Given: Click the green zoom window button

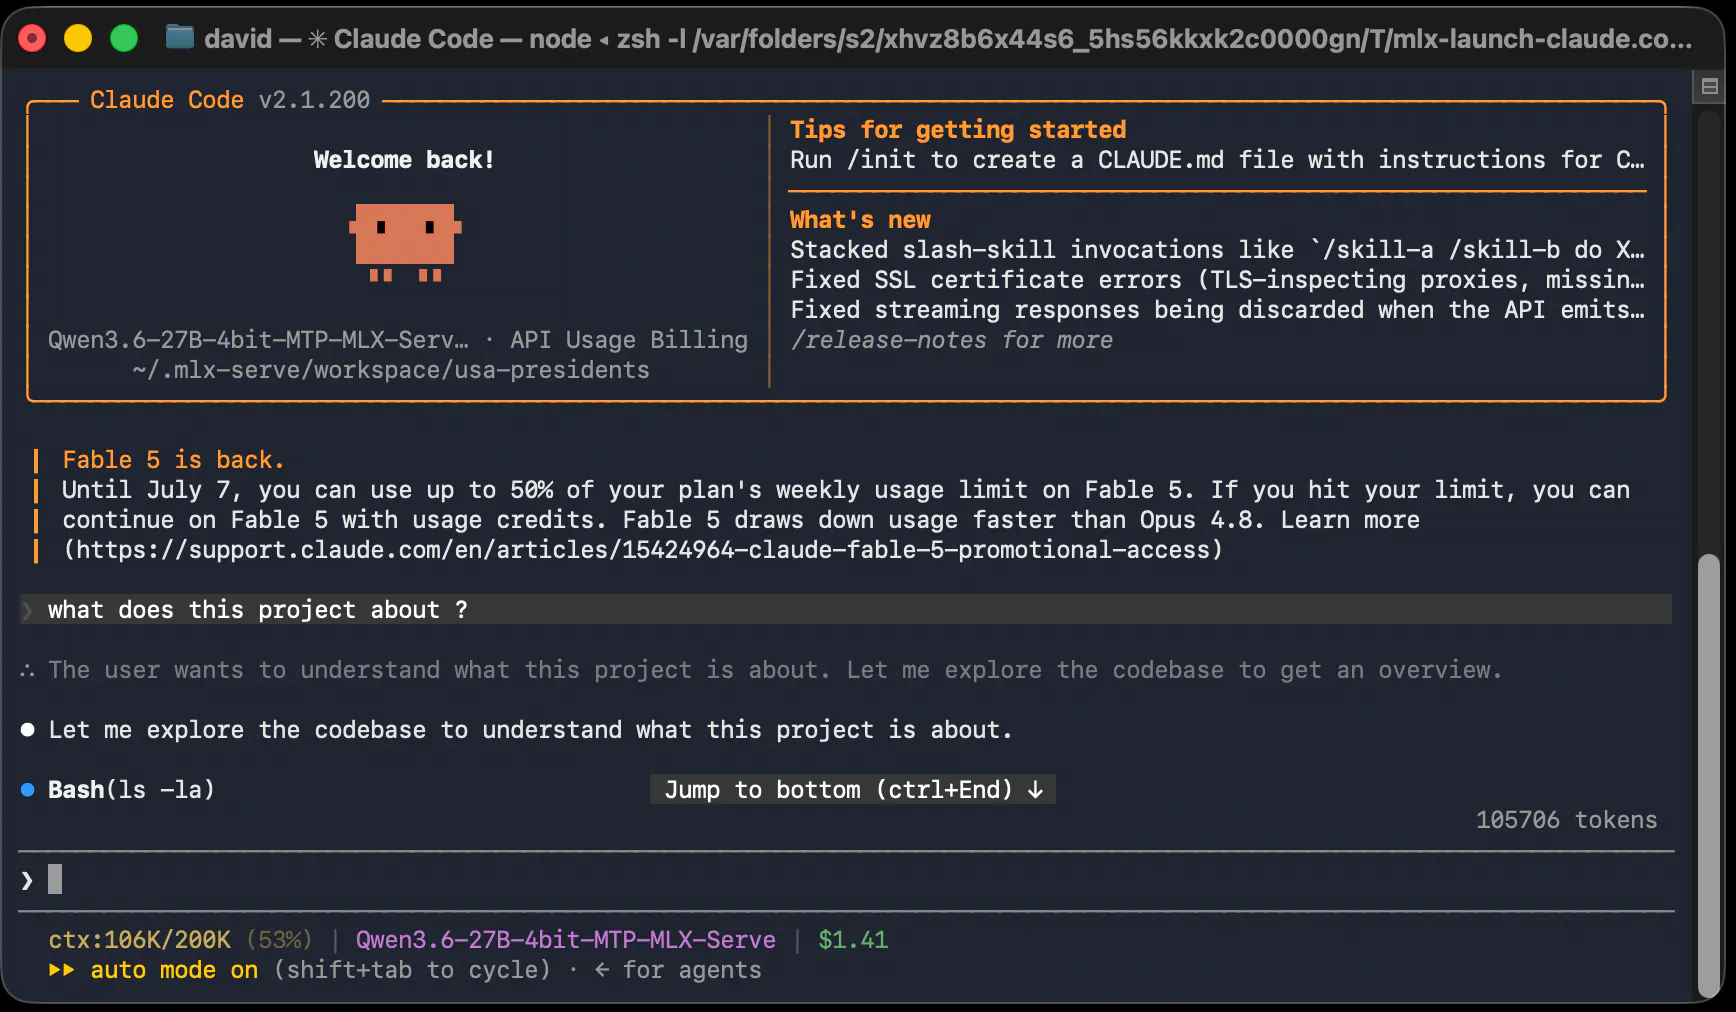Looking at the screenshot, I should pyautogui.click(x=124, y=38).
